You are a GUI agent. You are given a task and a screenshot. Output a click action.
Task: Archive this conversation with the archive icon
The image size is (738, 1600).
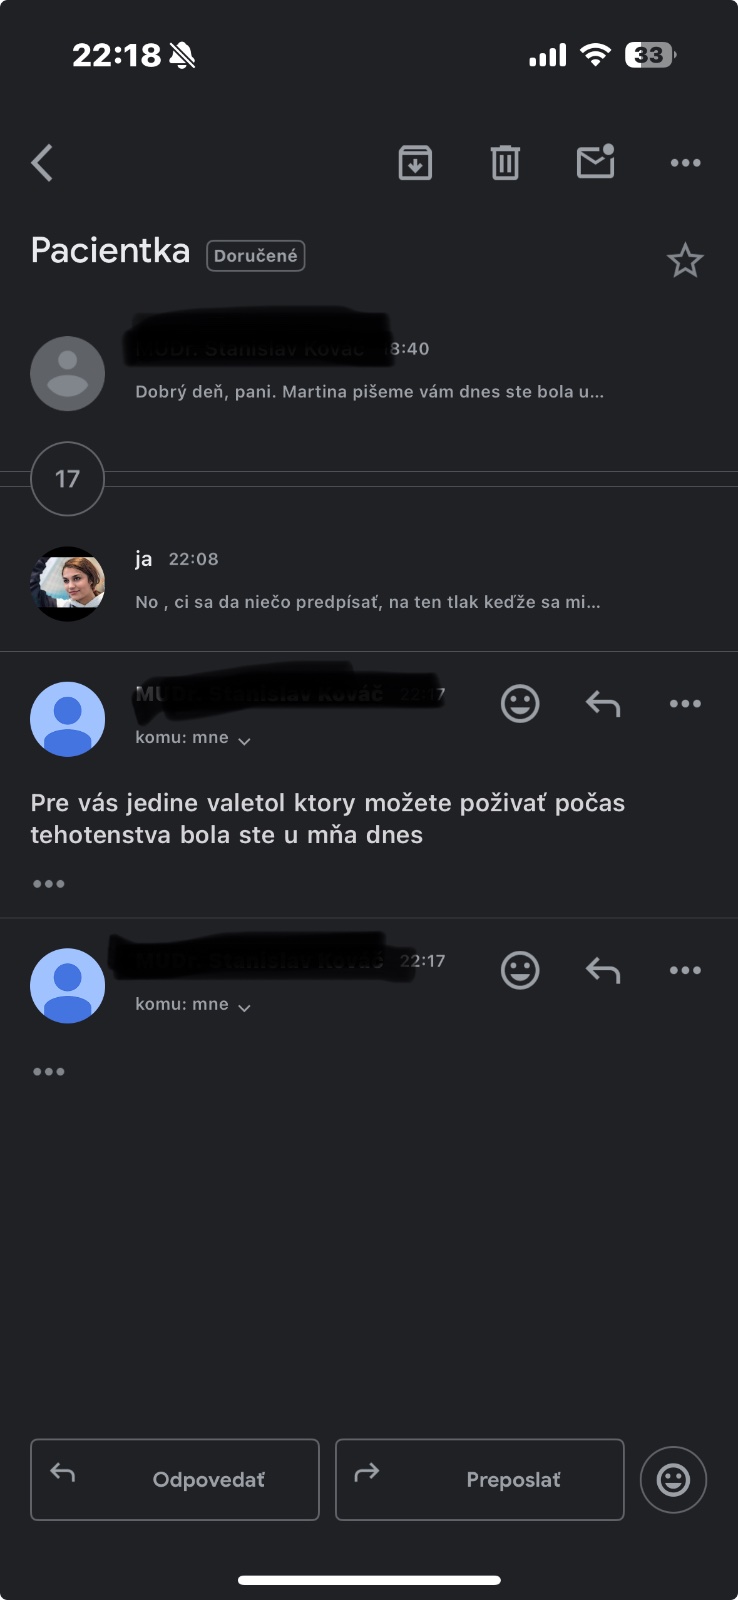(x=415, y=162)
